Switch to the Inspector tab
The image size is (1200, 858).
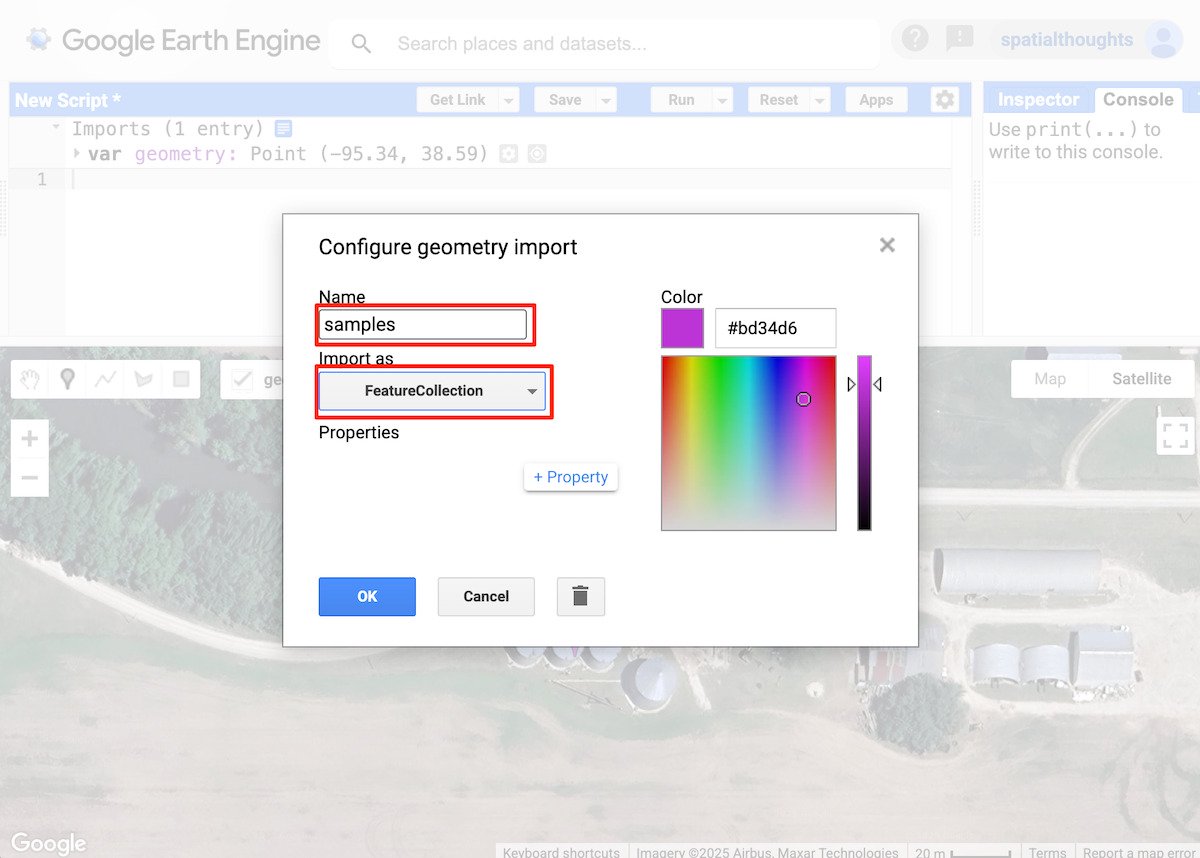pos(1037,99)
